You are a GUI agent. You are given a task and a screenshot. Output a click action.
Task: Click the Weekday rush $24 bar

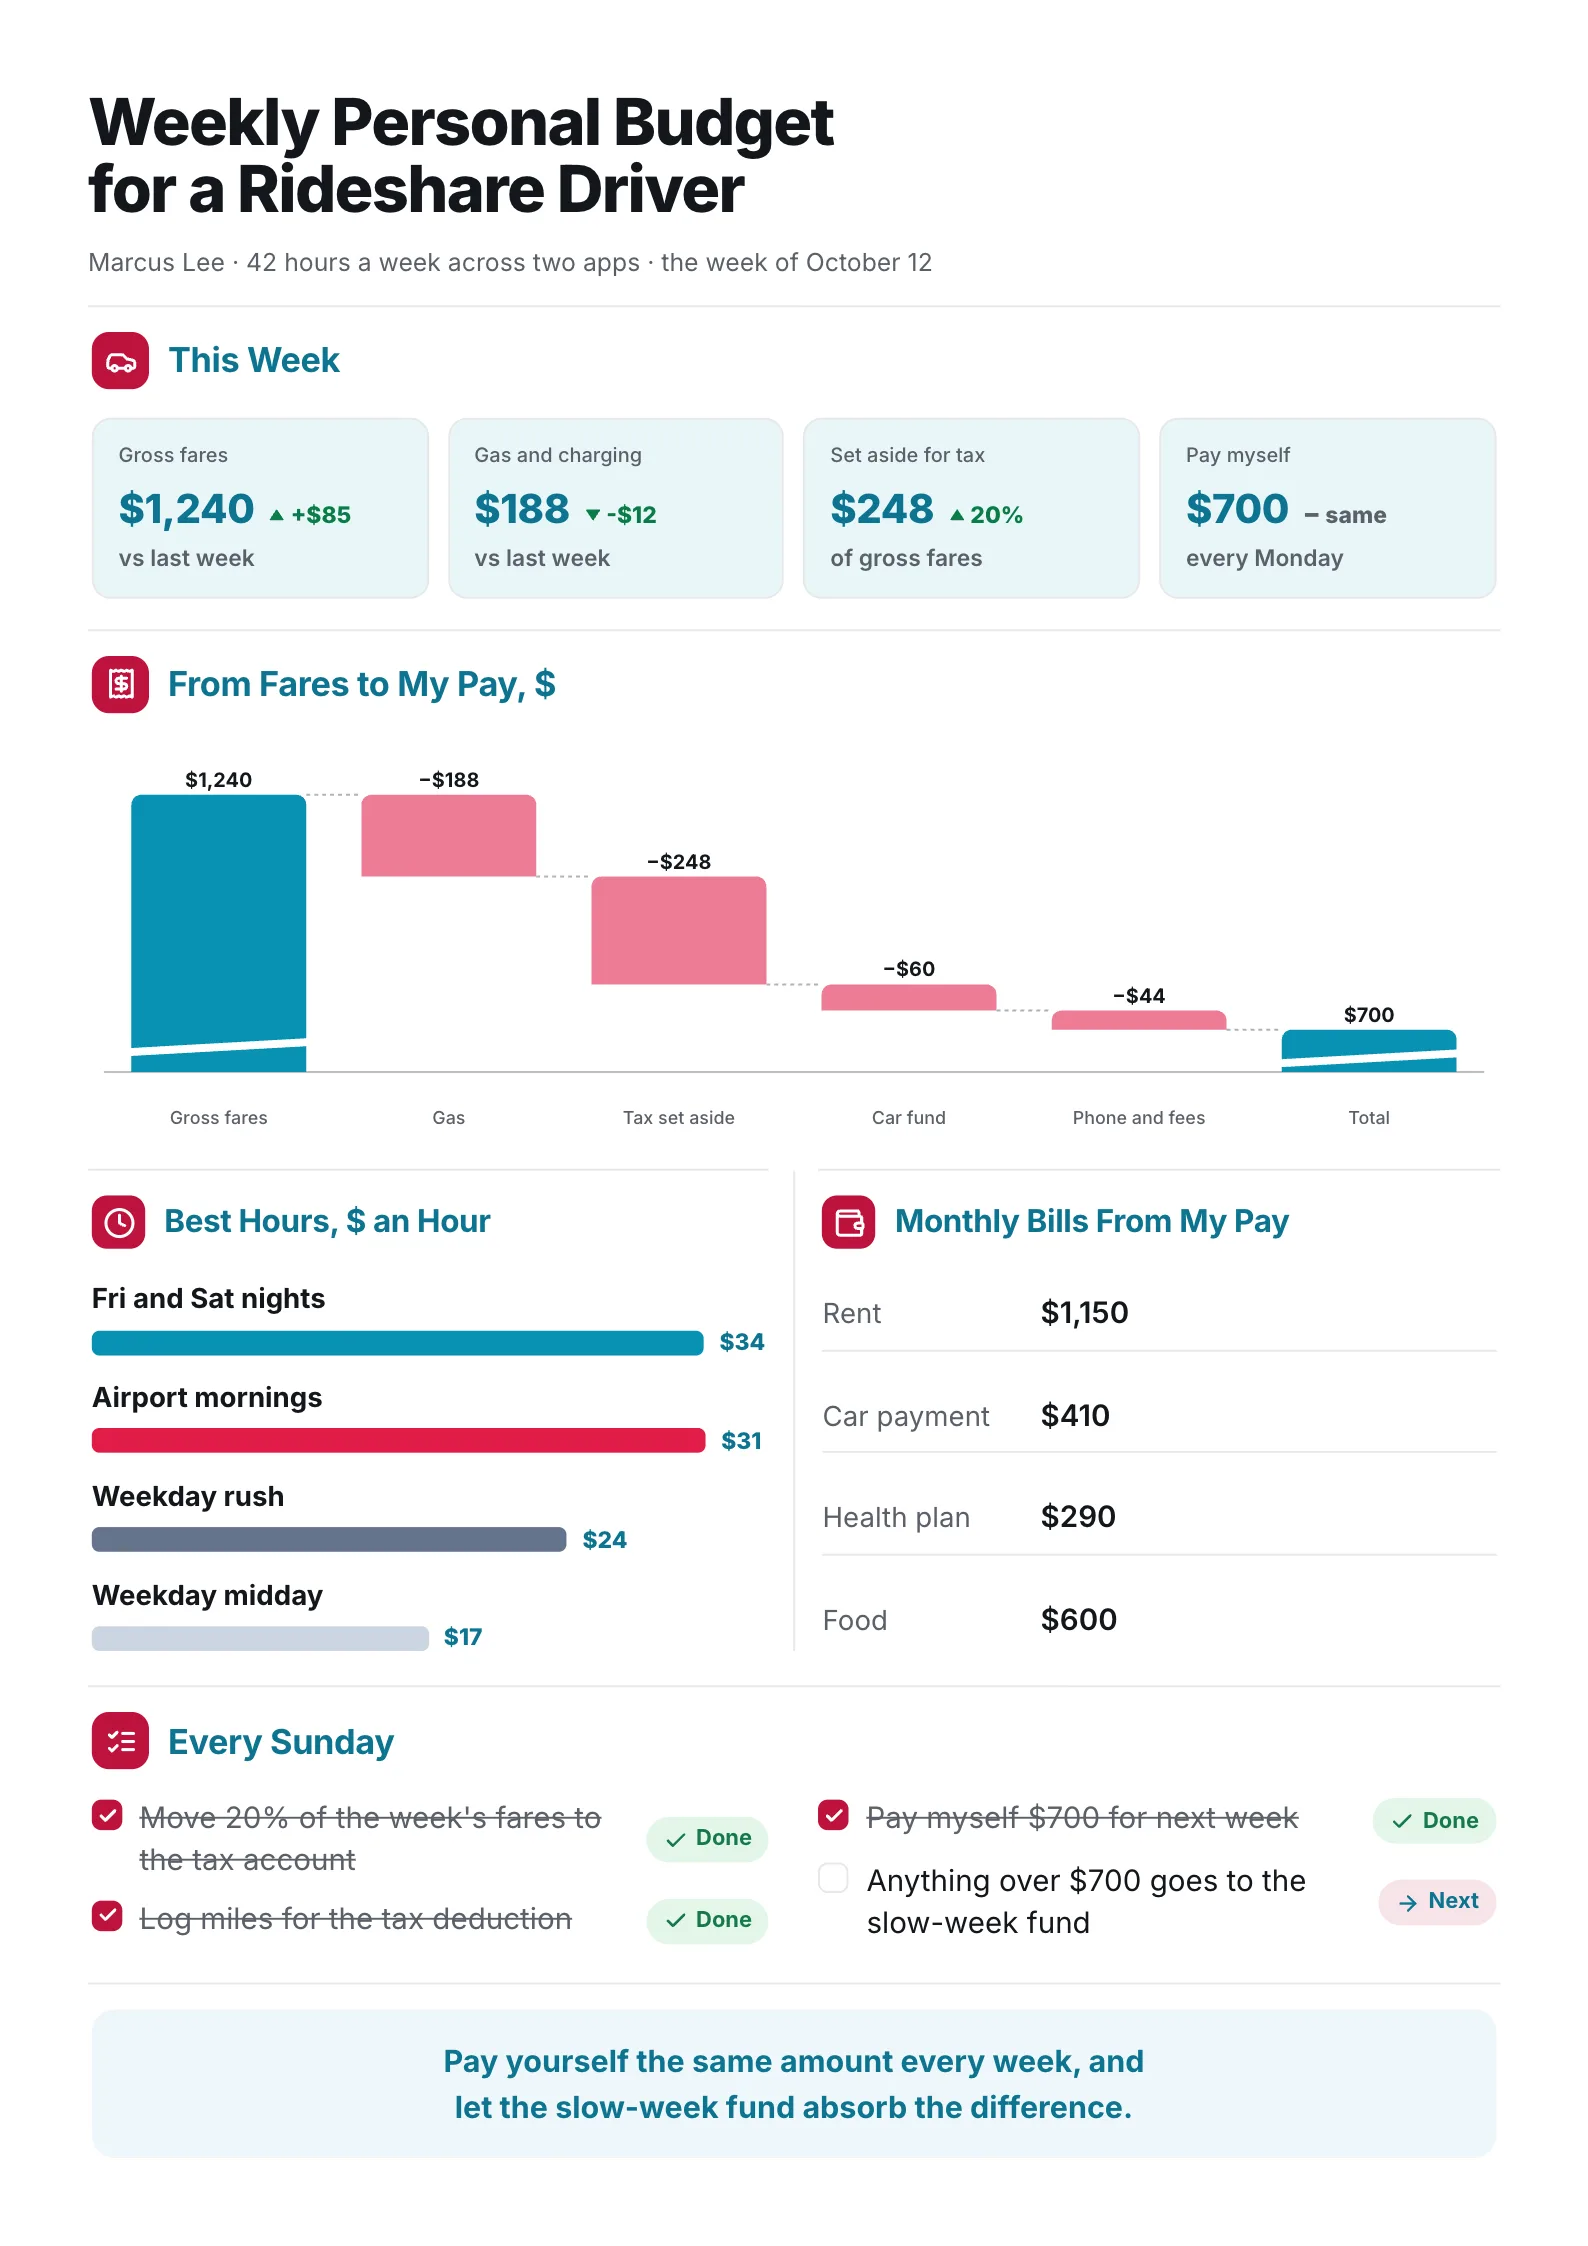coord(329,1540)
